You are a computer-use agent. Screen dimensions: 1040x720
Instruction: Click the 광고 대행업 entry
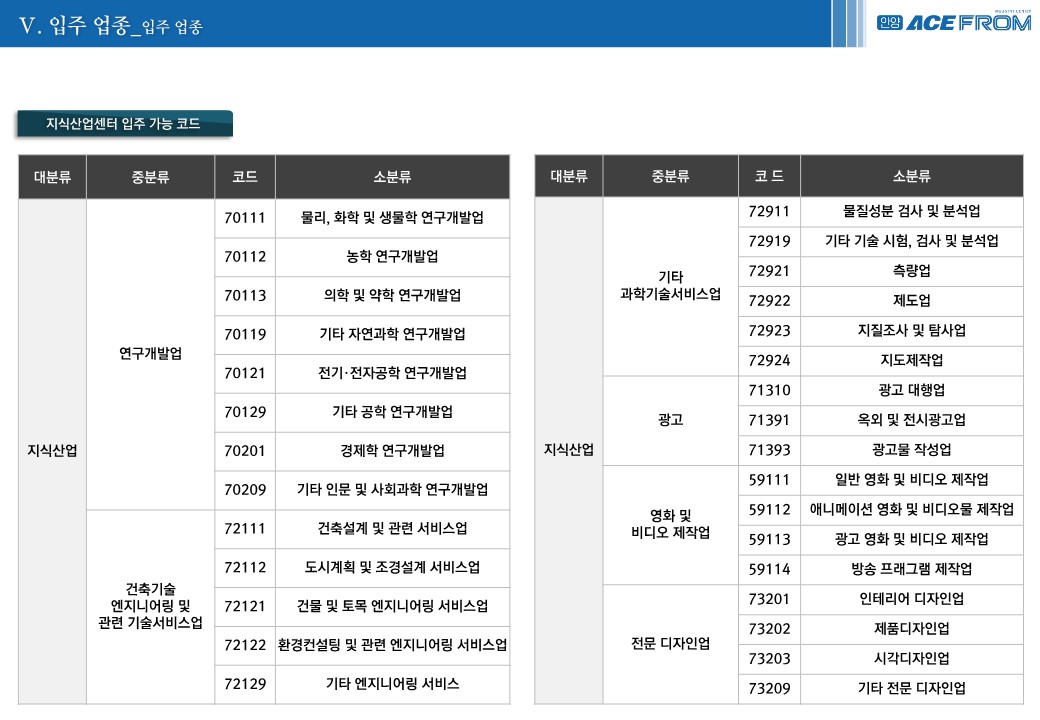(x=911, y=390)
